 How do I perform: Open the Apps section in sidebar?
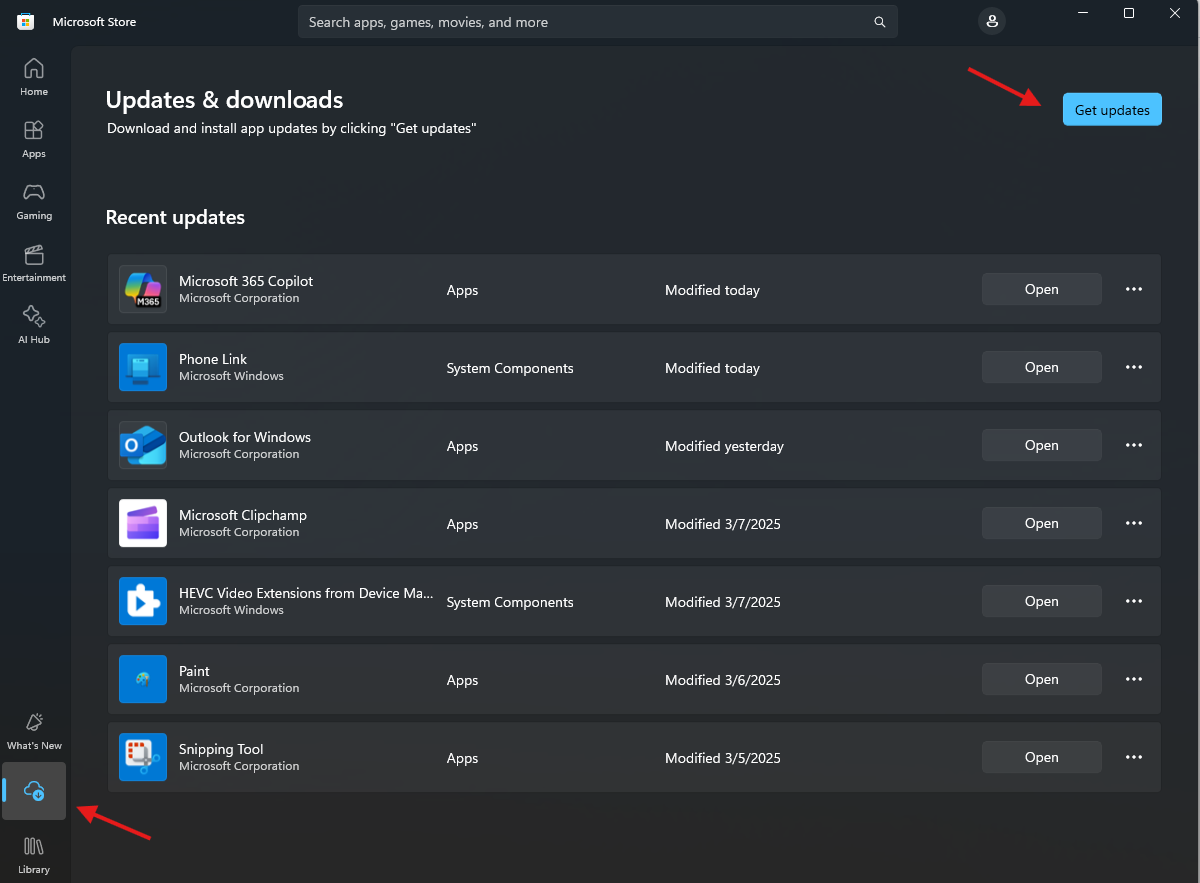click(x=34, y=139)
